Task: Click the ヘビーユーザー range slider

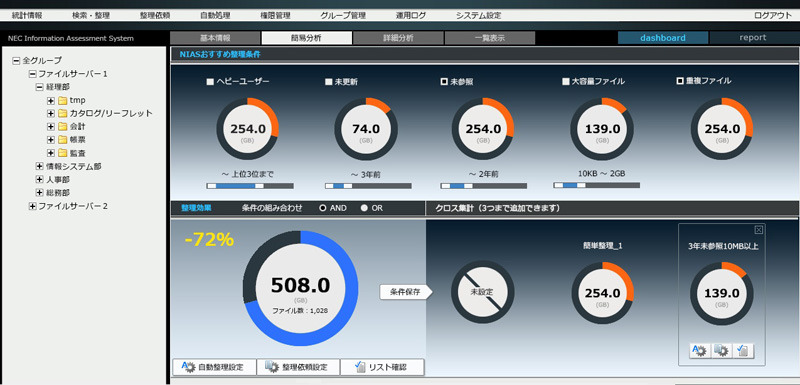Action: click(x=250, y=186)
